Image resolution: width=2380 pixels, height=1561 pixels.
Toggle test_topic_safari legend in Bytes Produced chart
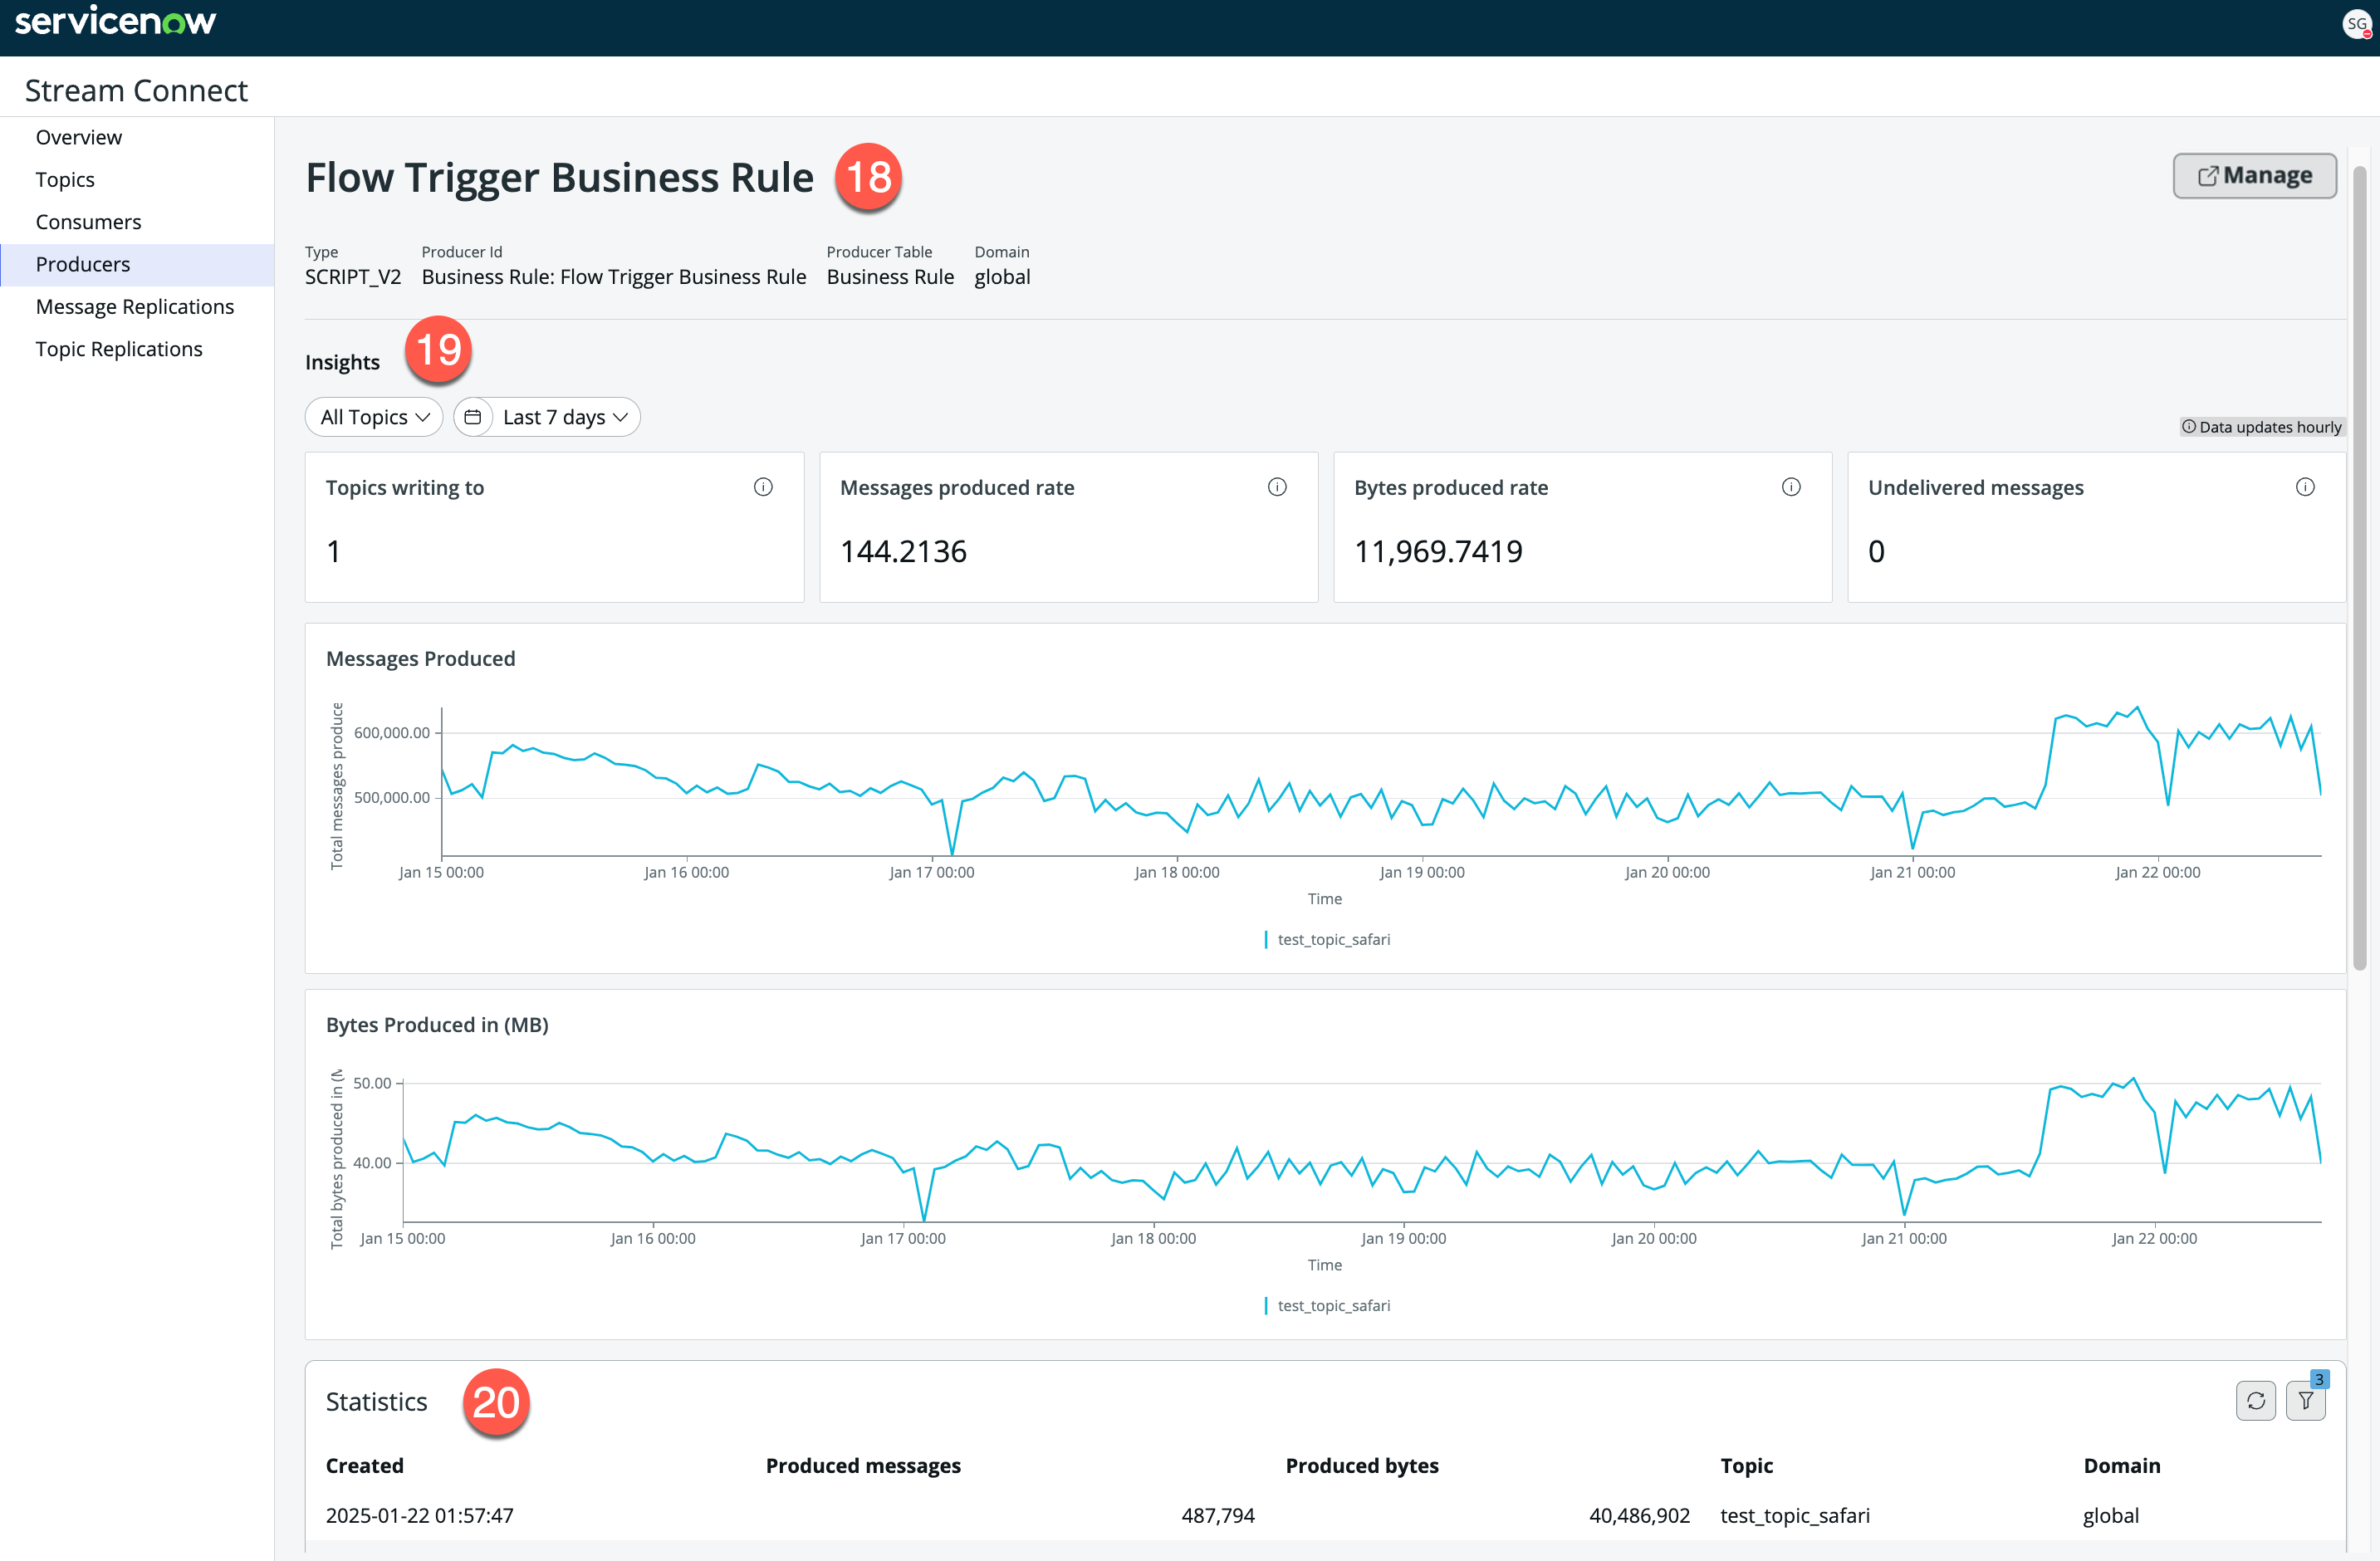pyautogui.click(x=1327, y=1306)
